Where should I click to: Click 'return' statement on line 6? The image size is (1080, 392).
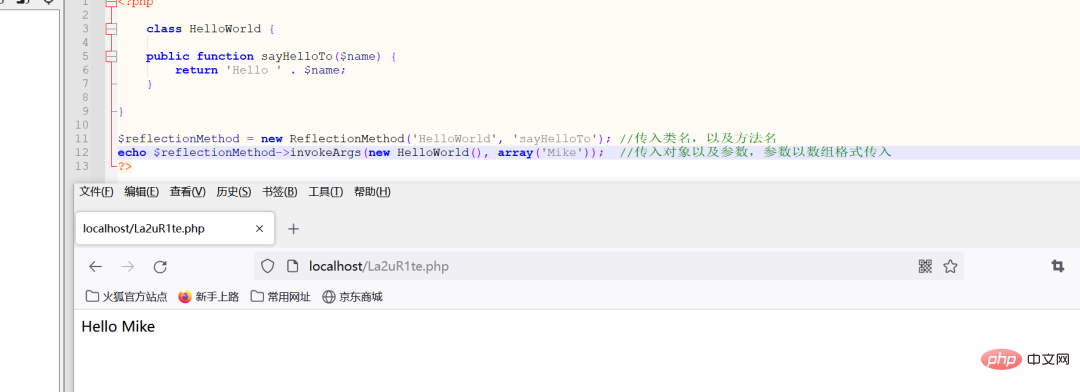pyautogui.click(x=196, y=70)
